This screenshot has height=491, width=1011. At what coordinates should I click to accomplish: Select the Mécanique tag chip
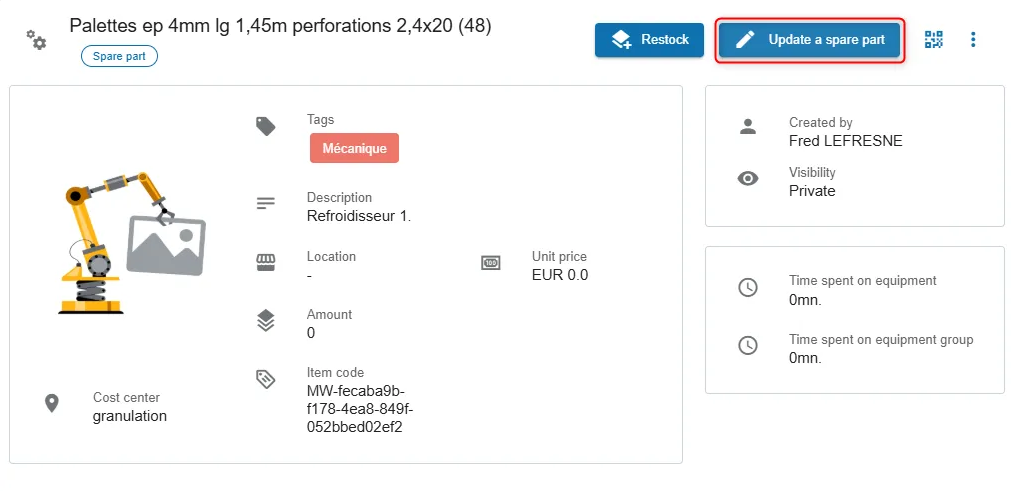(355, 148)
